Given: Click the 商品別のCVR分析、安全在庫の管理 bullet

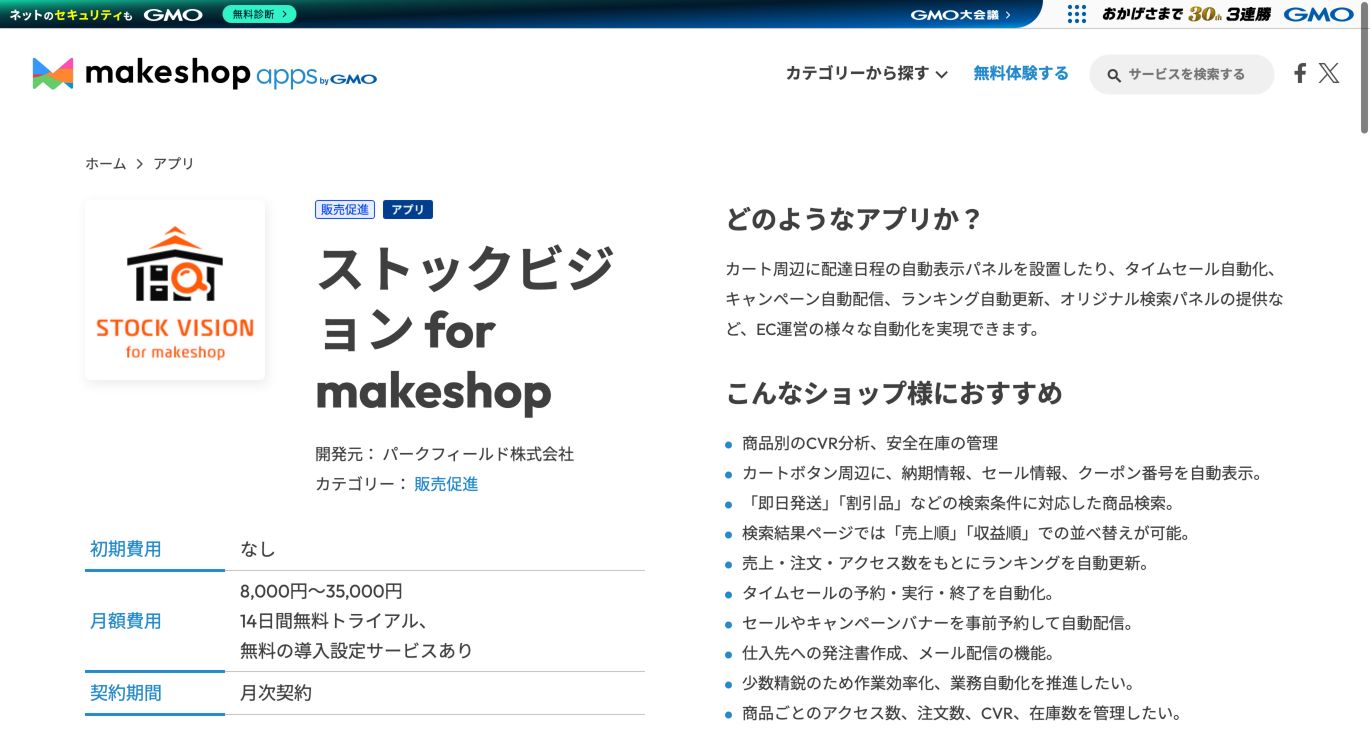Looking at the screenshot, I should coord(870,443).
